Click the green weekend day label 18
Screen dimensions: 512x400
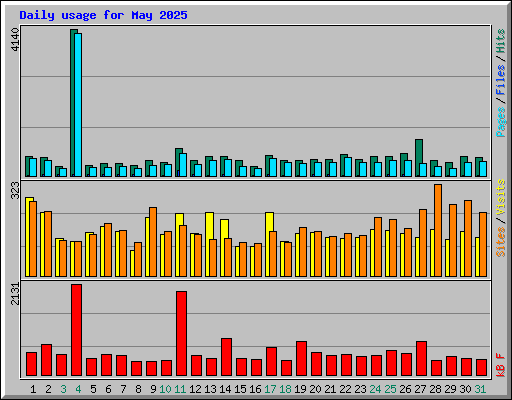(x=285, y=389)
